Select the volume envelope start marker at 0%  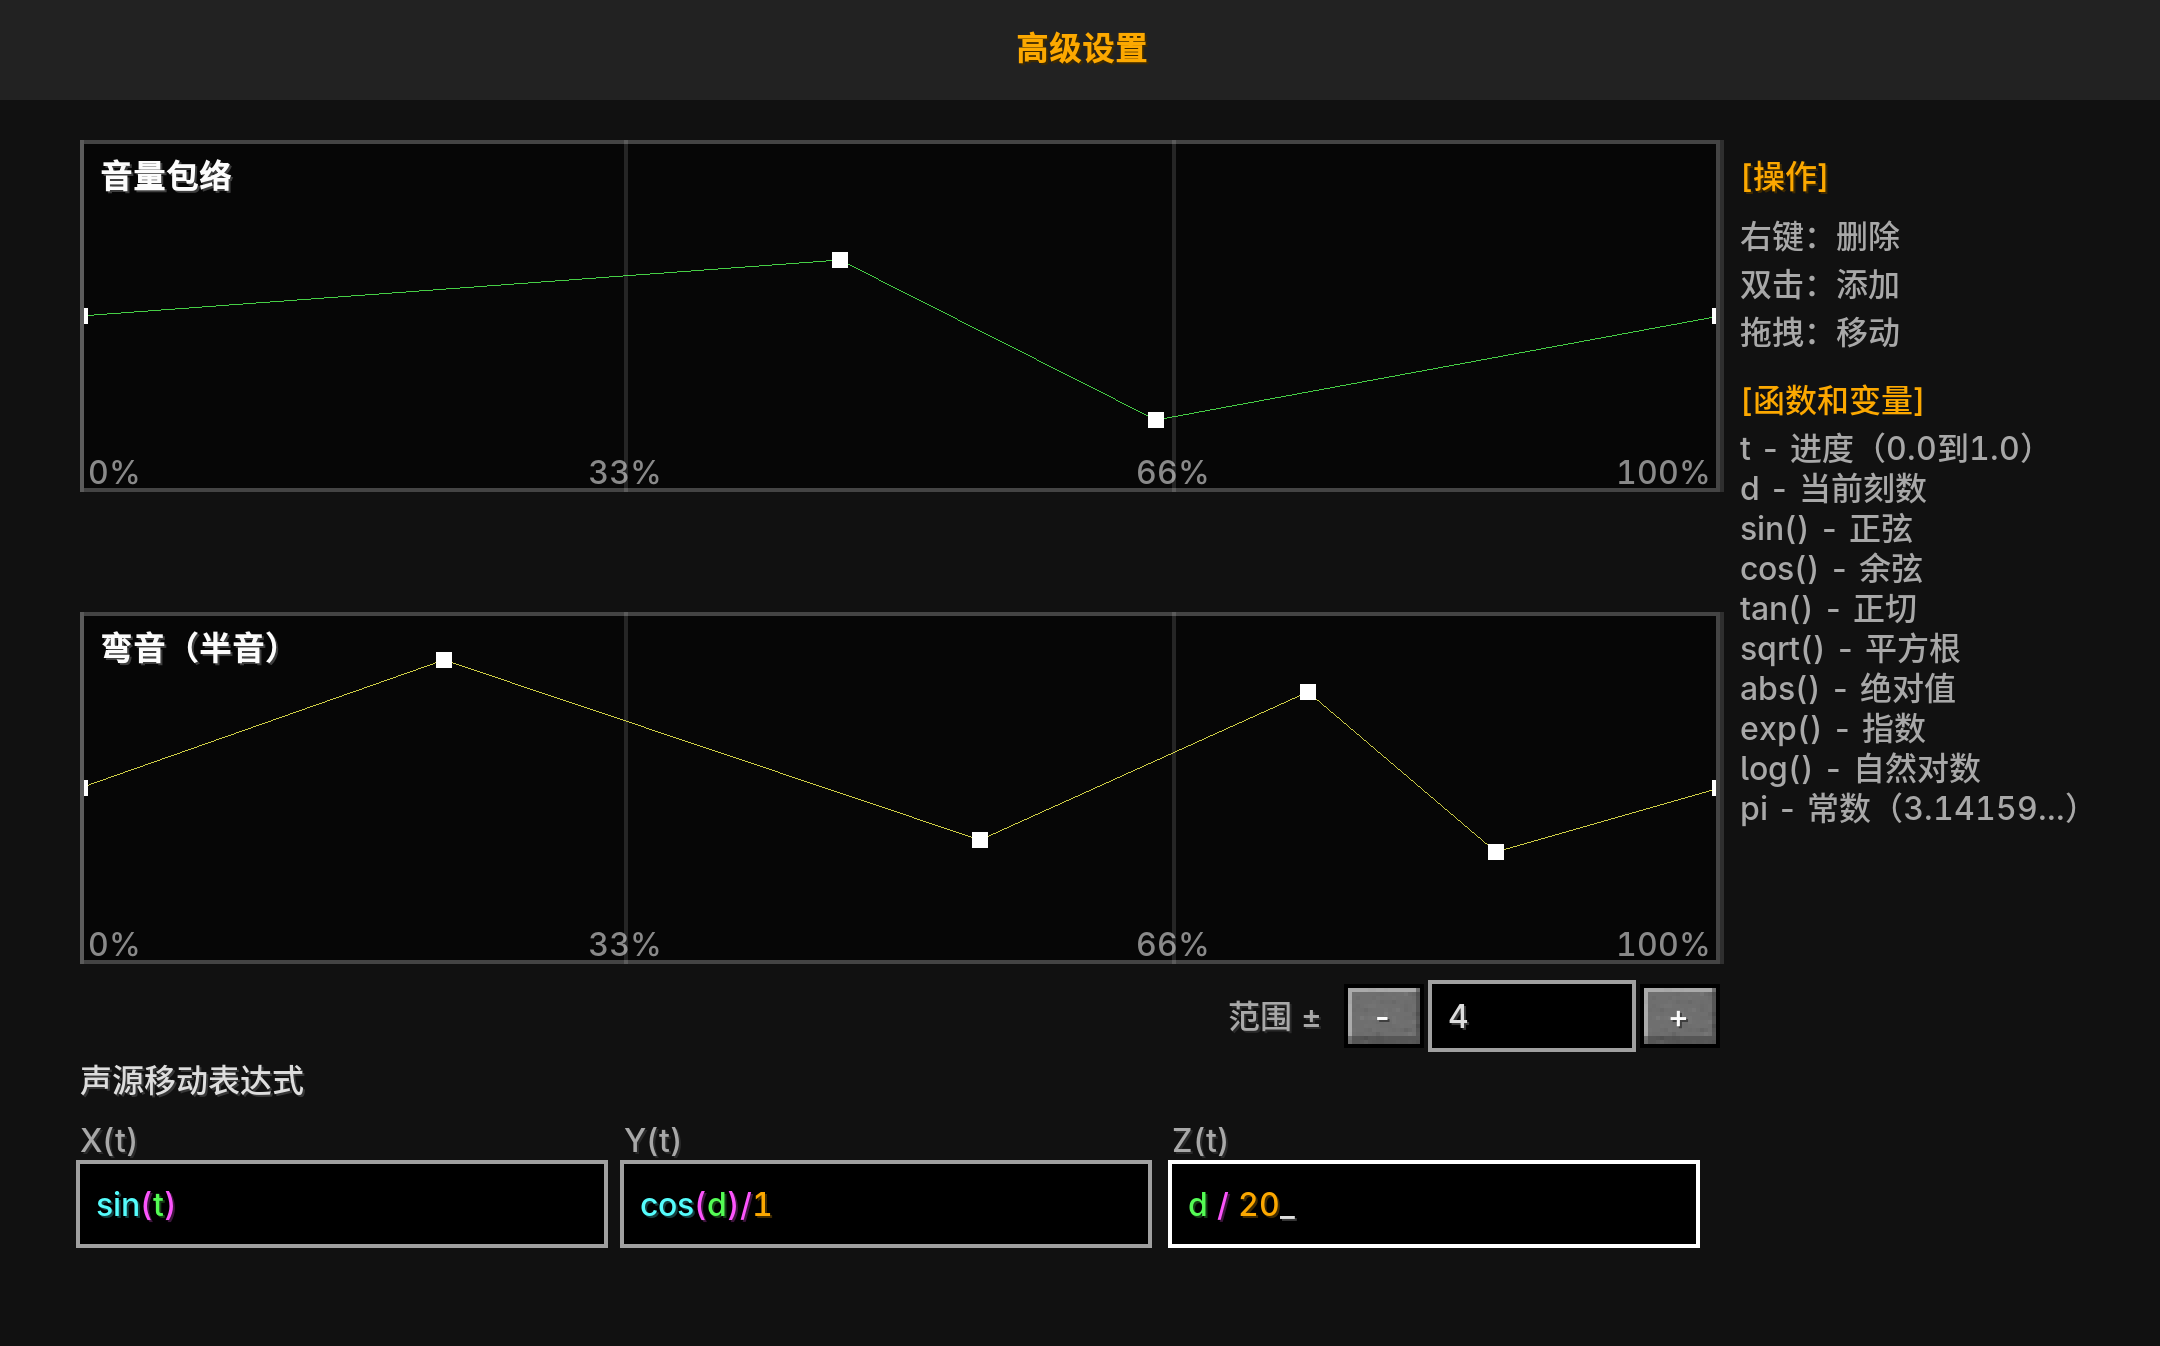[x=86, y=316]
